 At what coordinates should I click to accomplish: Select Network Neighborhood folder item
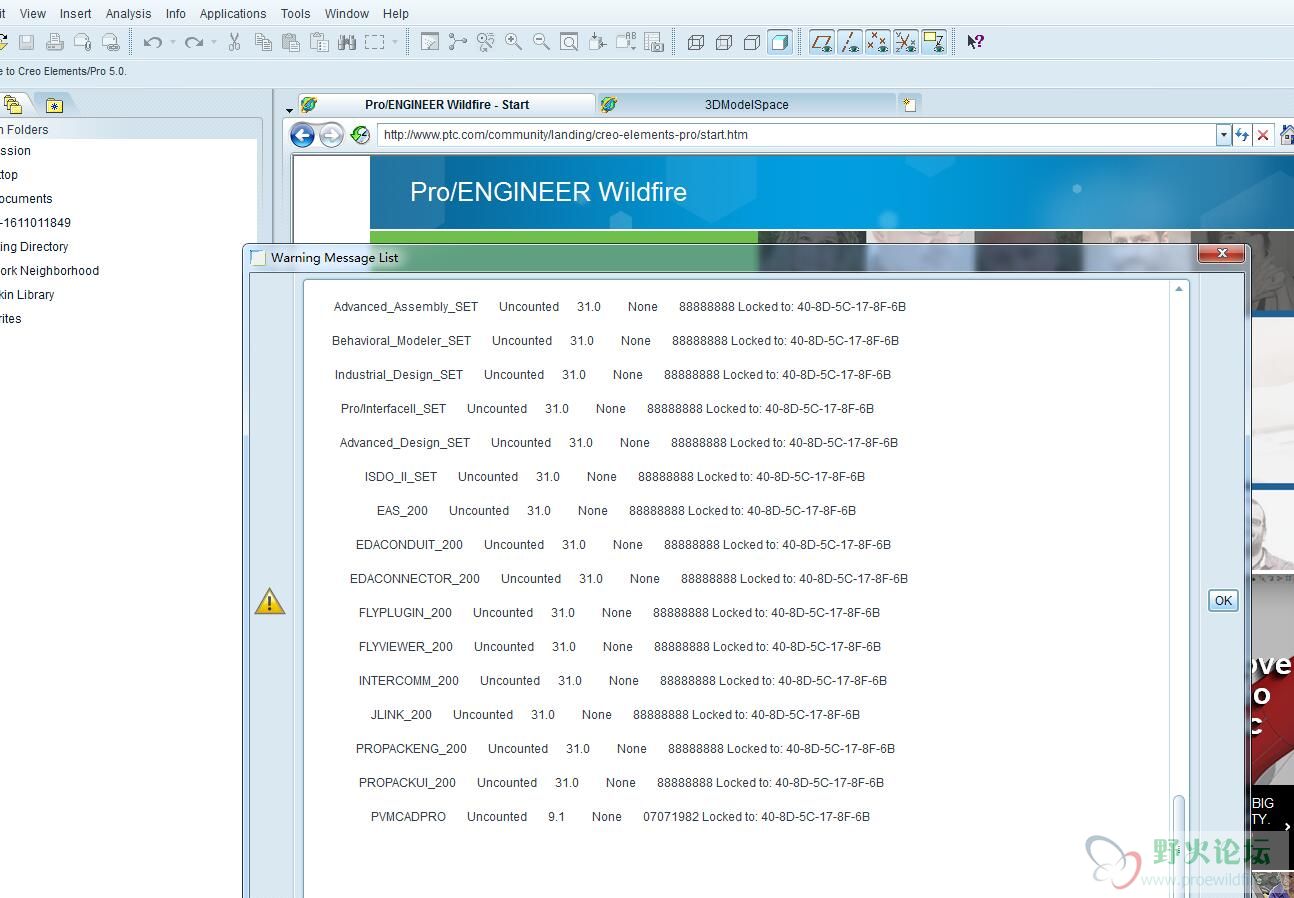point(49,271)
